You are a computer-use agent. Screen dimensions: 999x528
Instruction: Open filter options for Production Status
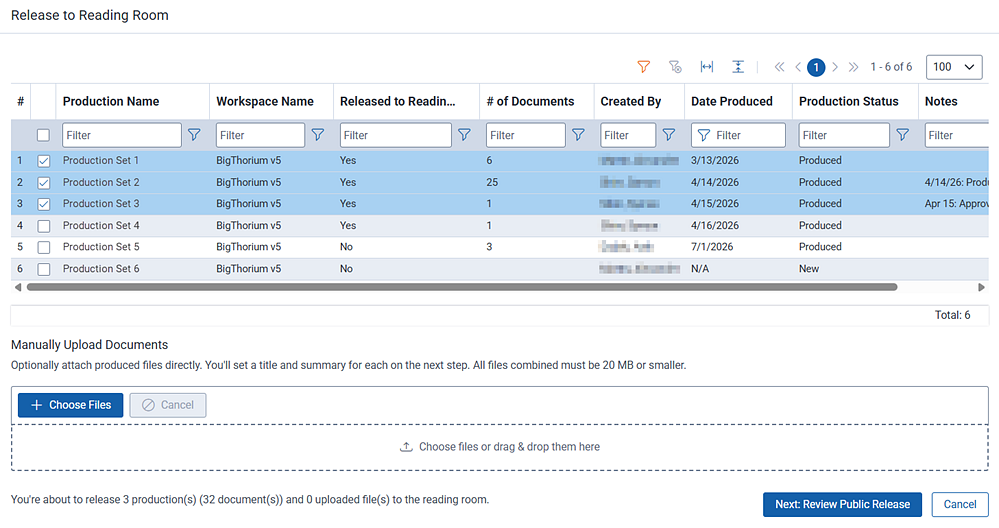(x=903, y=135)
